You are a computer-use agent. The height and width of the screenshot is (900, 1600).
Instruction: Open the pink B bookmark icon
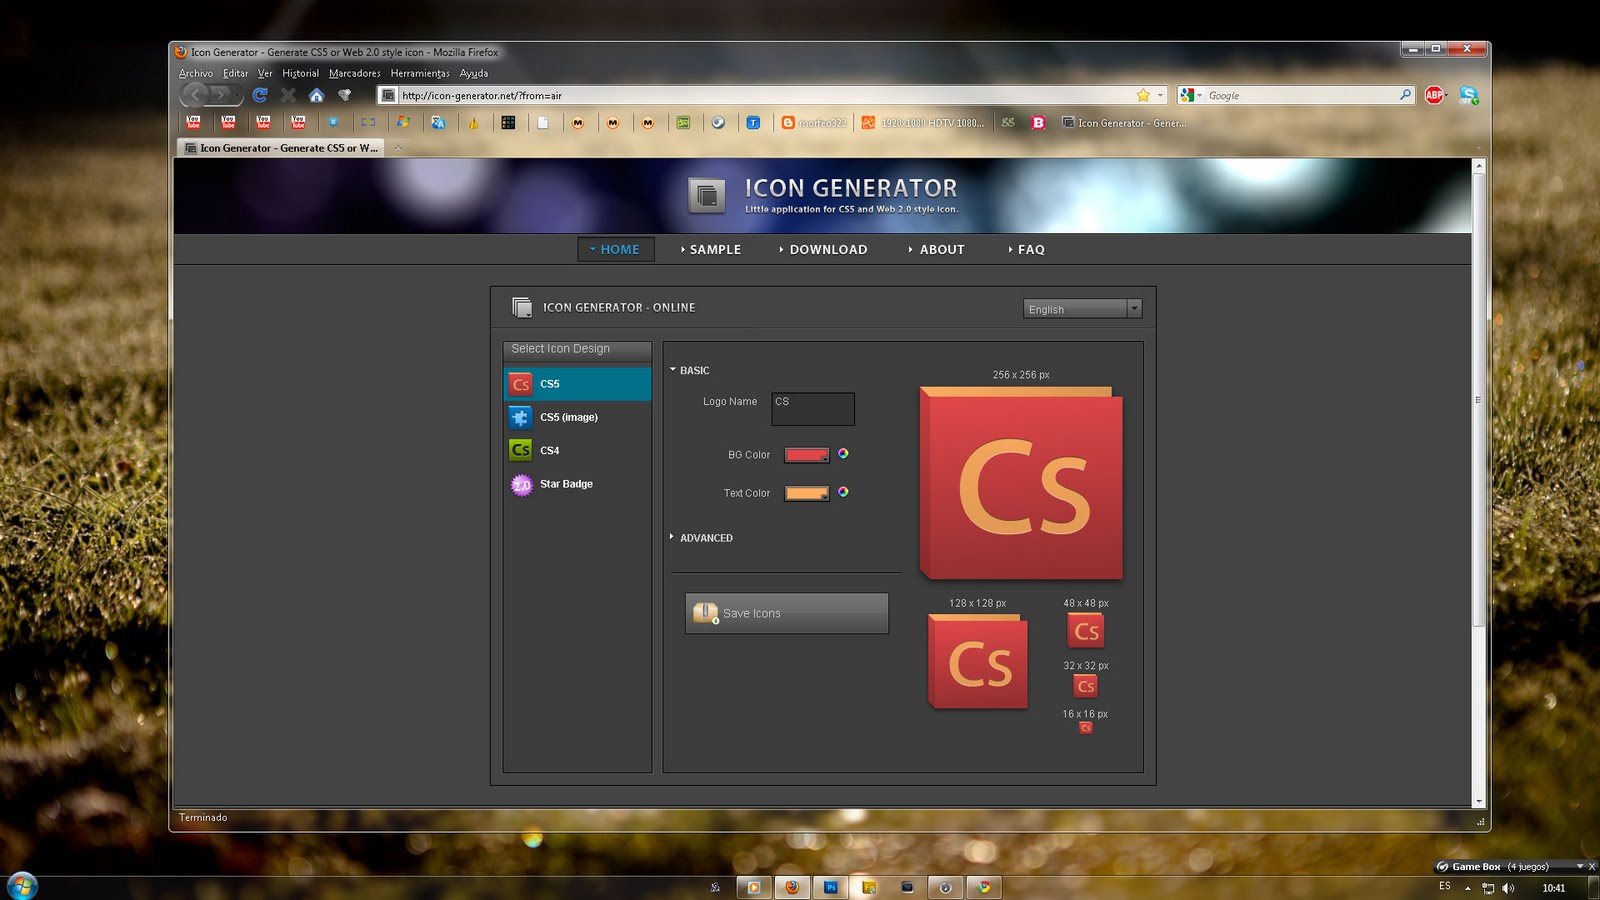point(1038,123)
